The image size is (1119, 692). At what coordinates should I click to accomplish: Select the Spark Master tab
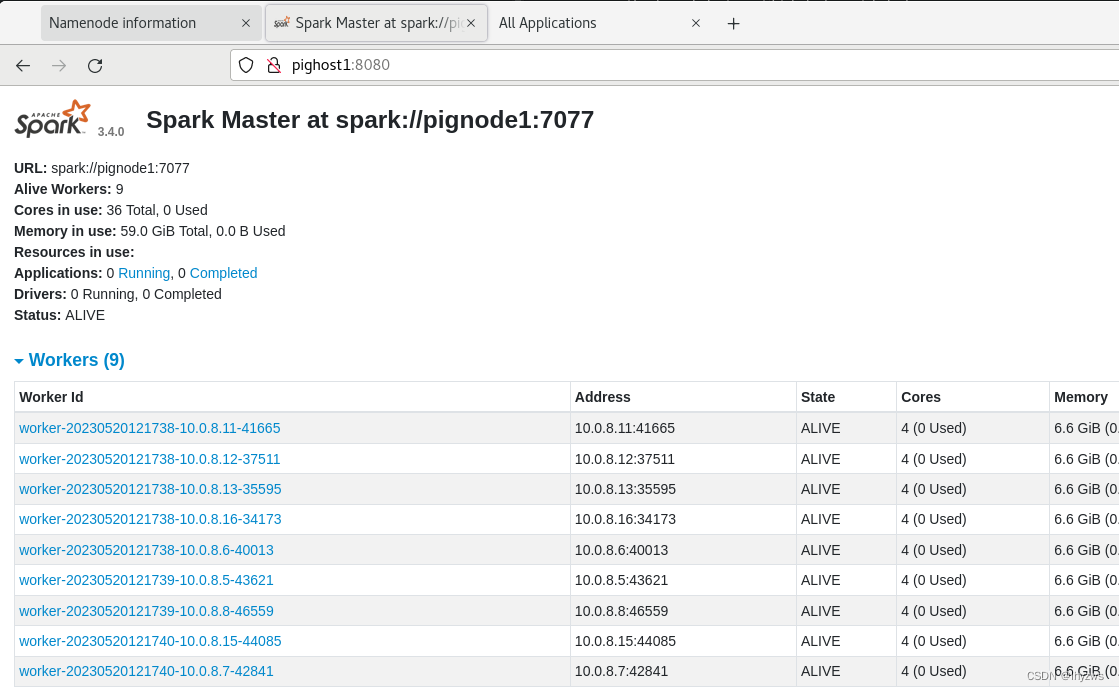click(375, 23)
